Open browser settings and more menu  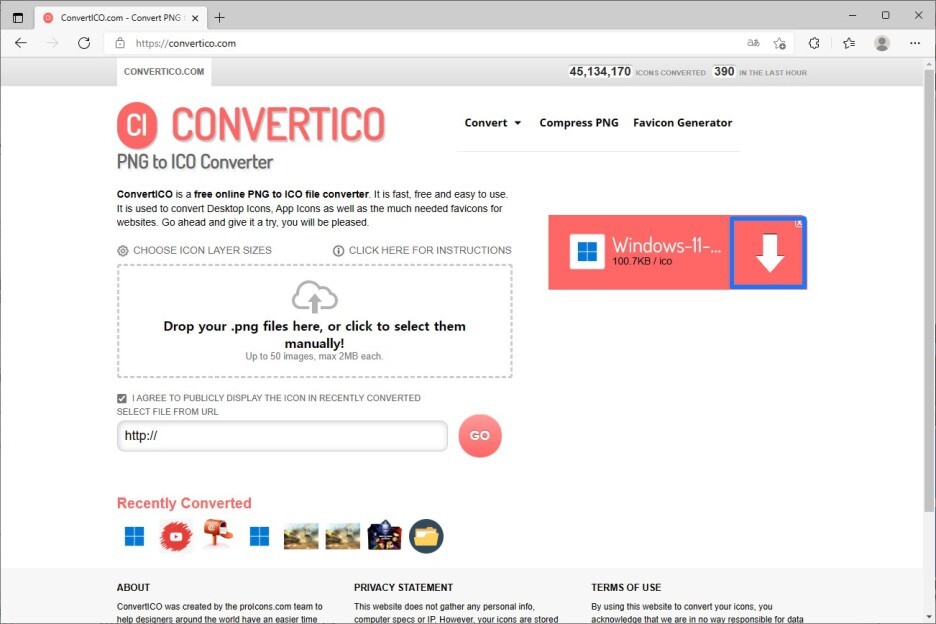pos(915,43)
